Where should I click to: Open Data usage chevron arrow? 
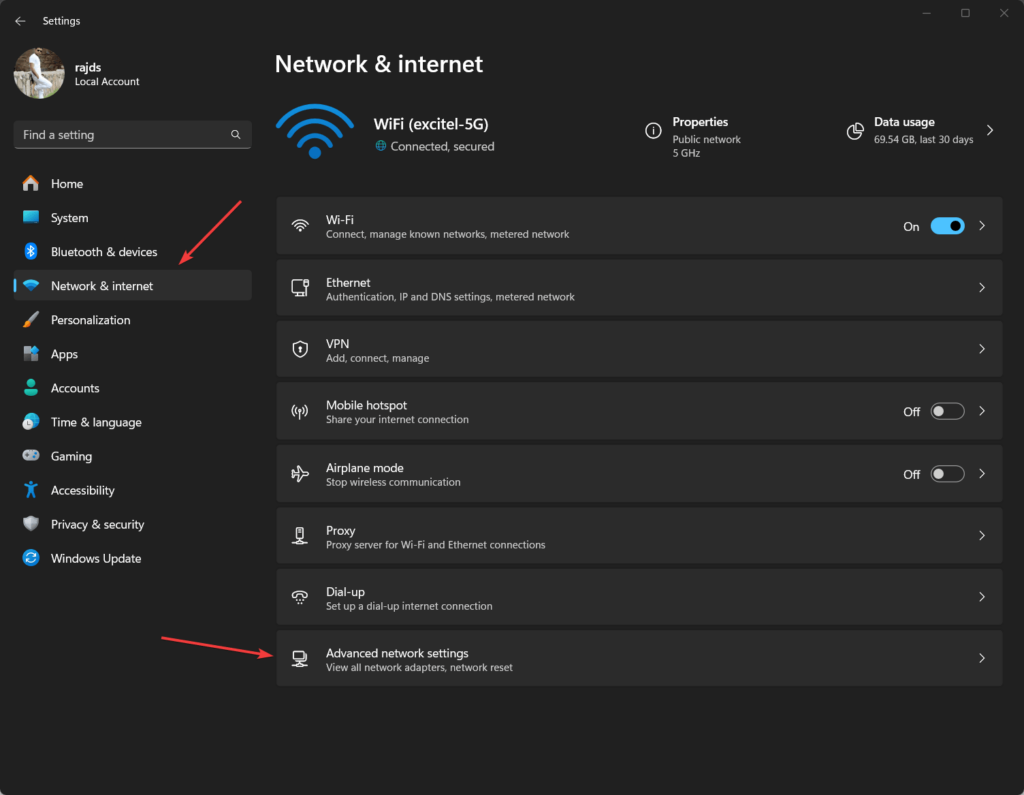[x=990, y=131]
